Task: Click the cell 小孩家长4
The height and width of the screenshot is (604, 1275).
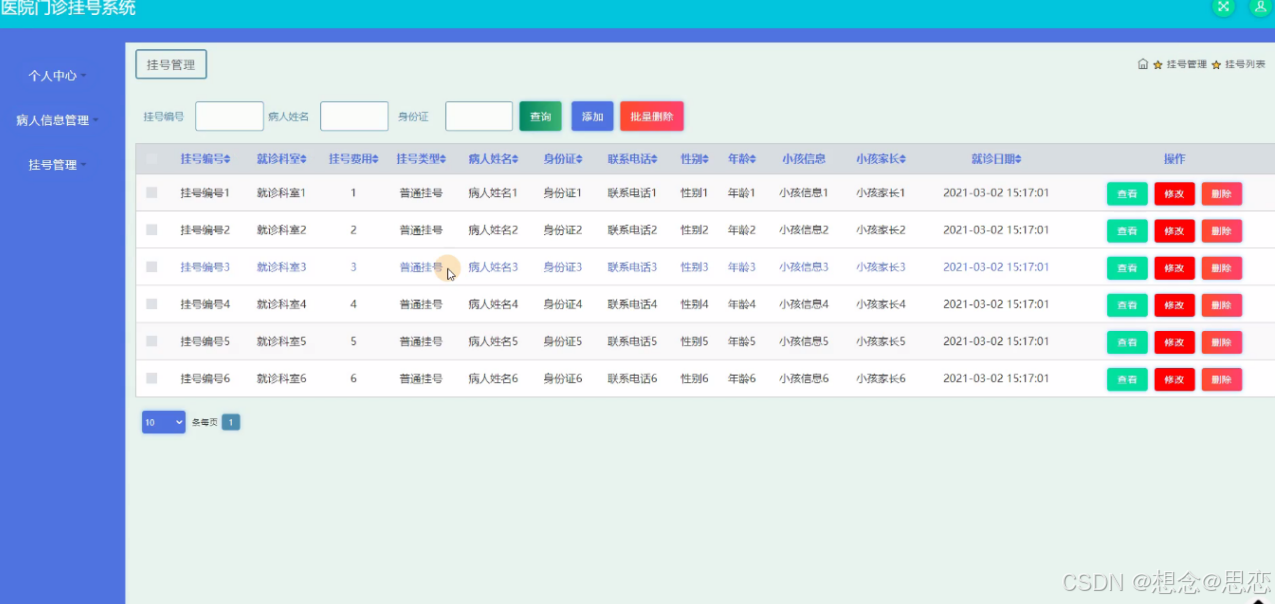Action: (x=880, y=304)
